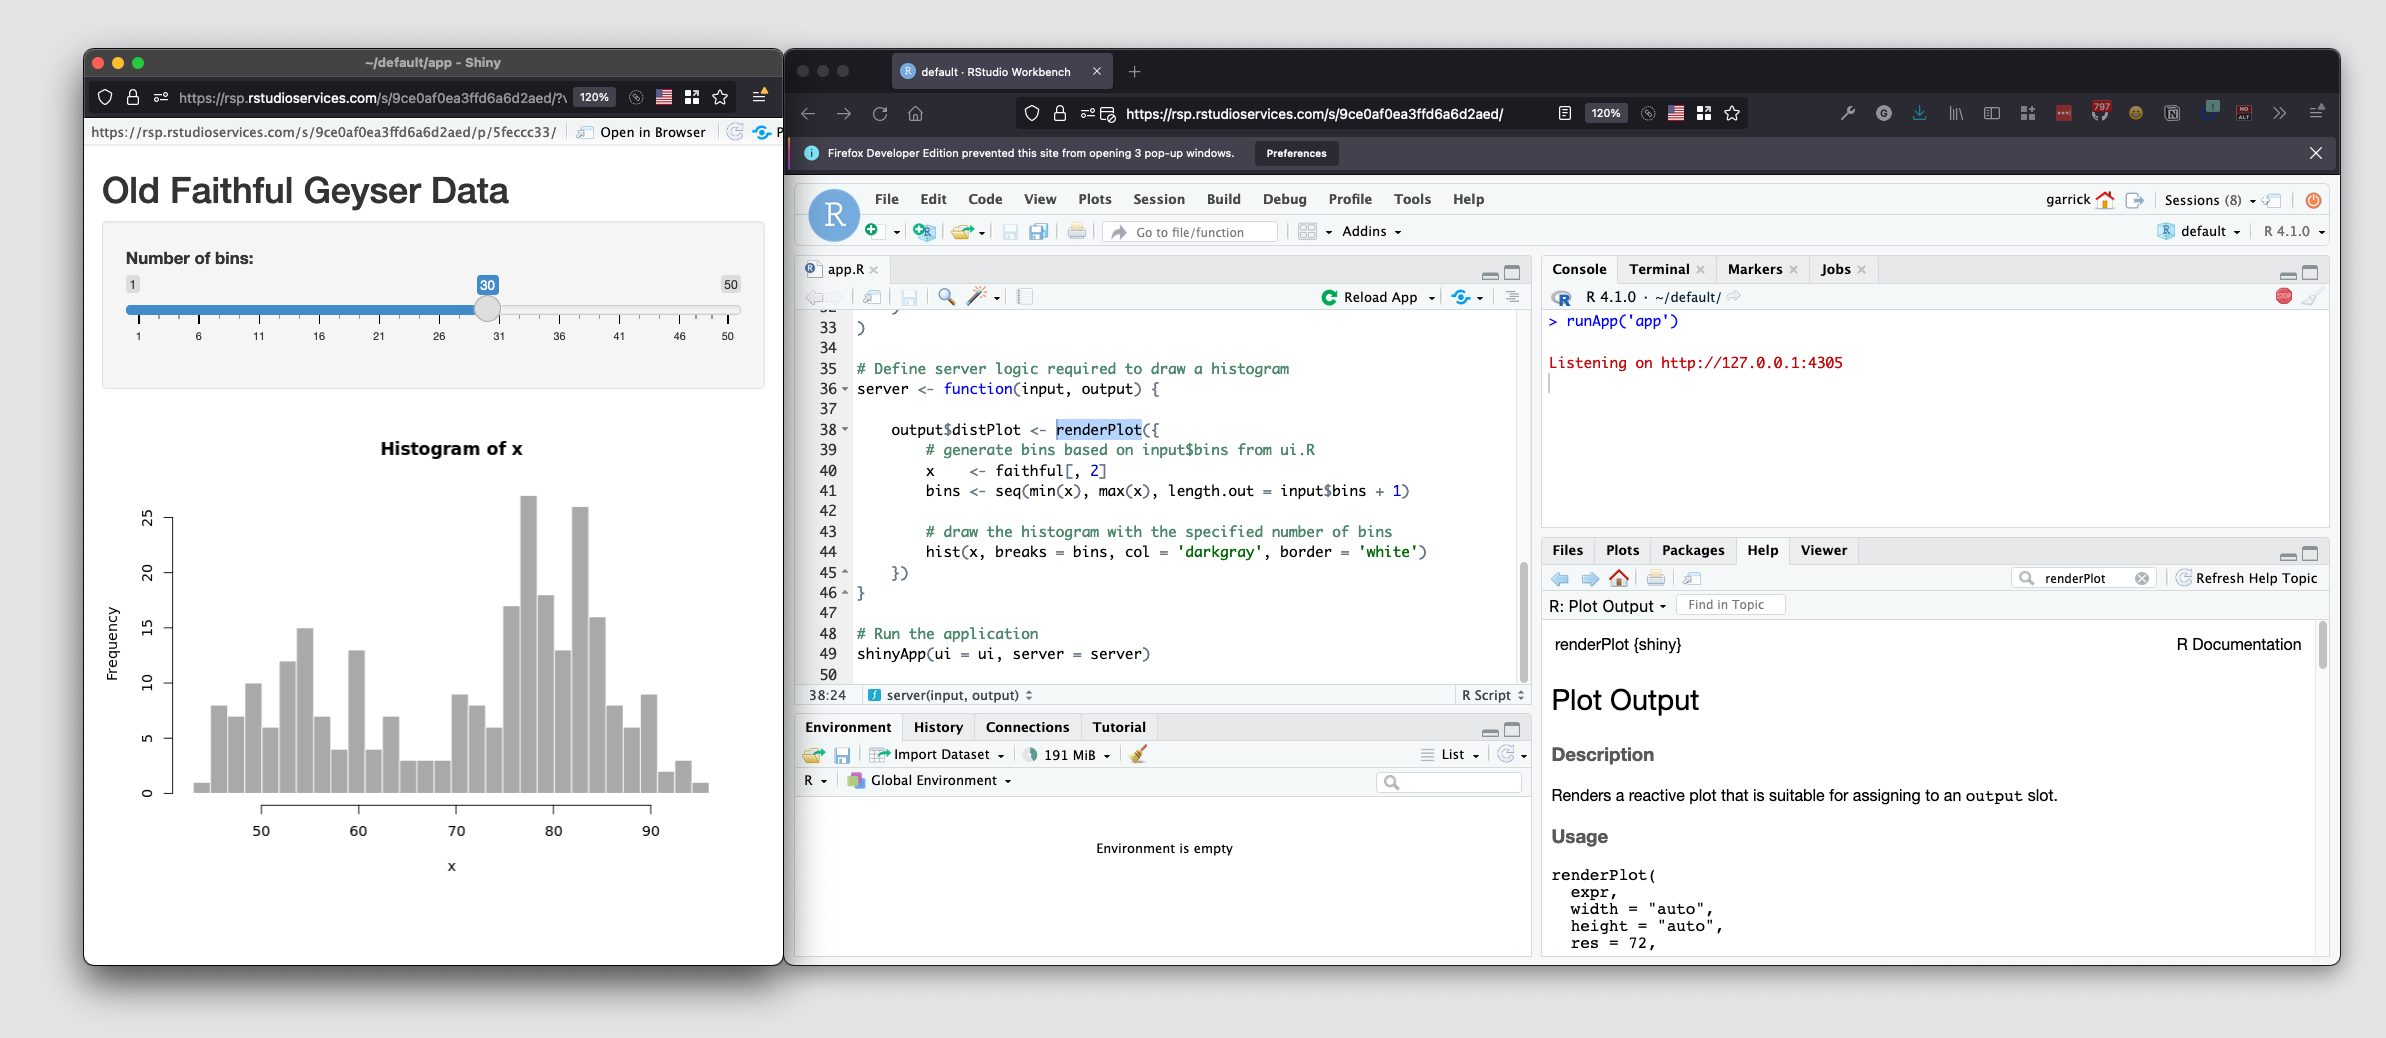Click back navigation arrow in Help pane
Screen dimensions: 2386x1038
[x=1560, y=578]
